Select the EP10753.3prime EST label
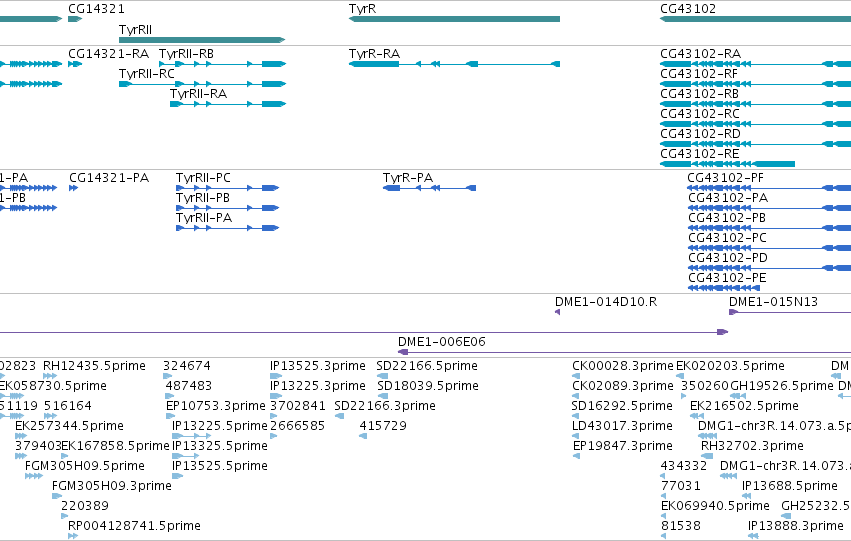The width and height of the screenshot is (851, 541). (215, 406)
